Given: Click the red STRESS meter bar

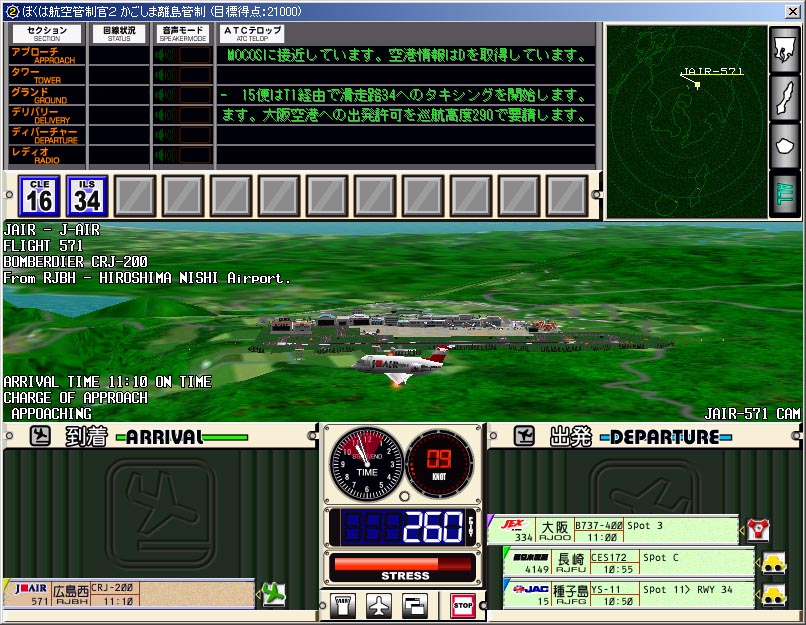Looking at the screenshot, I should [x=405, y=565].
